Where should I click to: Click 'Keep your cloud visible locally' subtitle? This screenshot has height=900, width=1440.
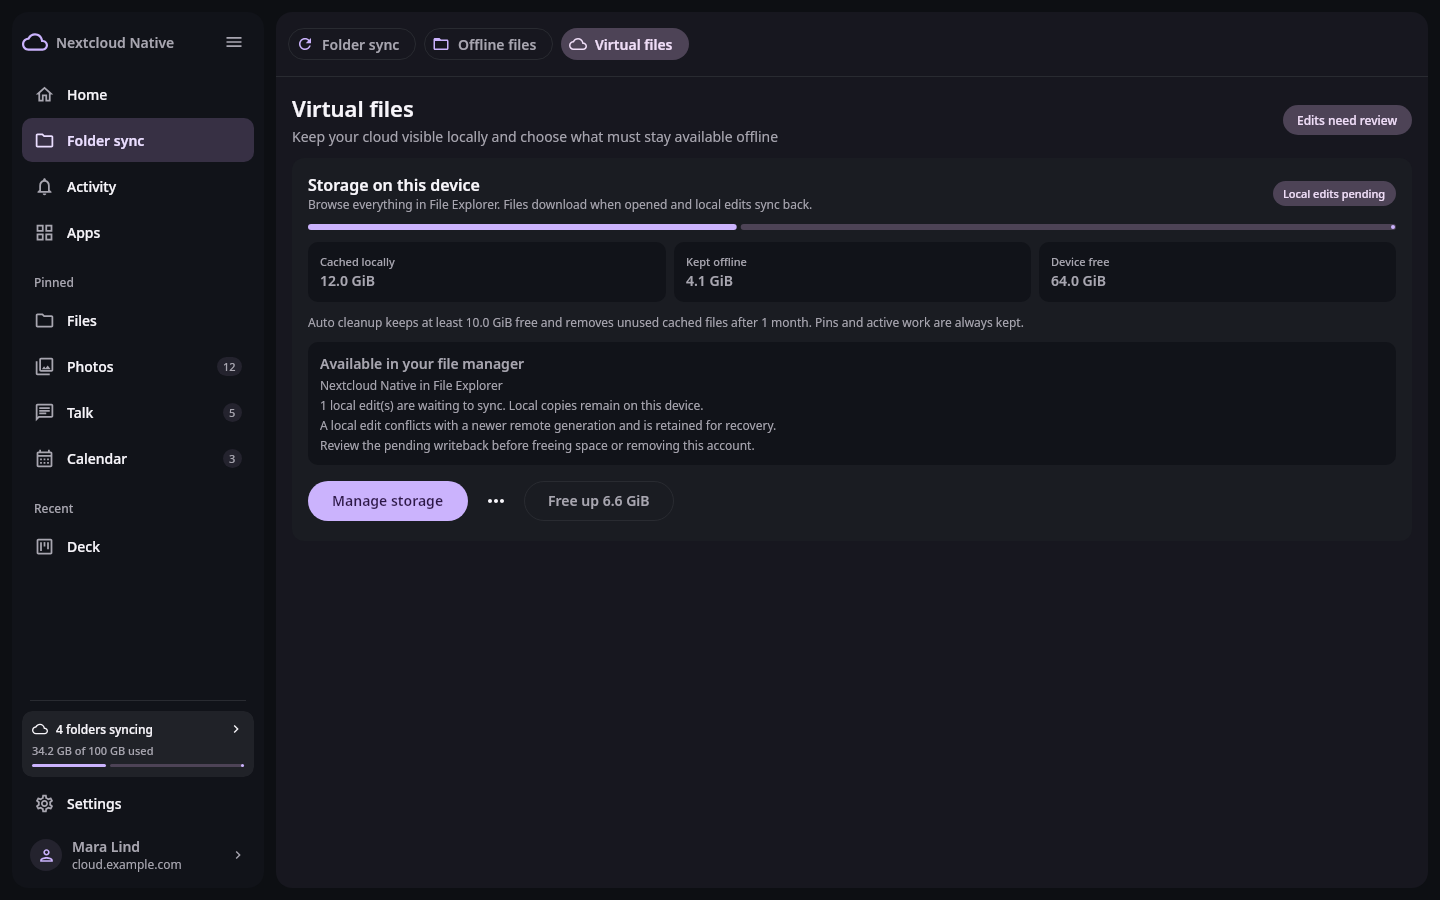click(535, 137)
